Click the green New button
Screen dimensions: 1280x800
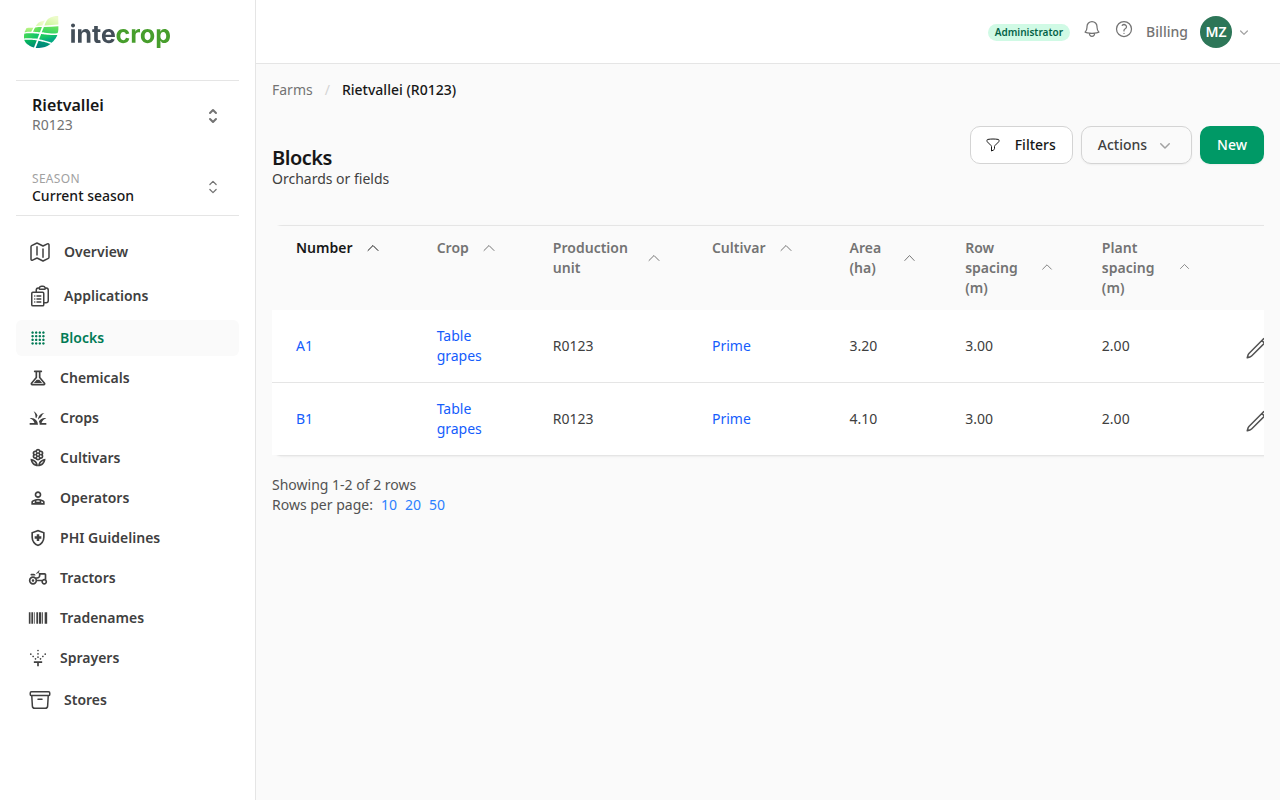point(1232,145)
